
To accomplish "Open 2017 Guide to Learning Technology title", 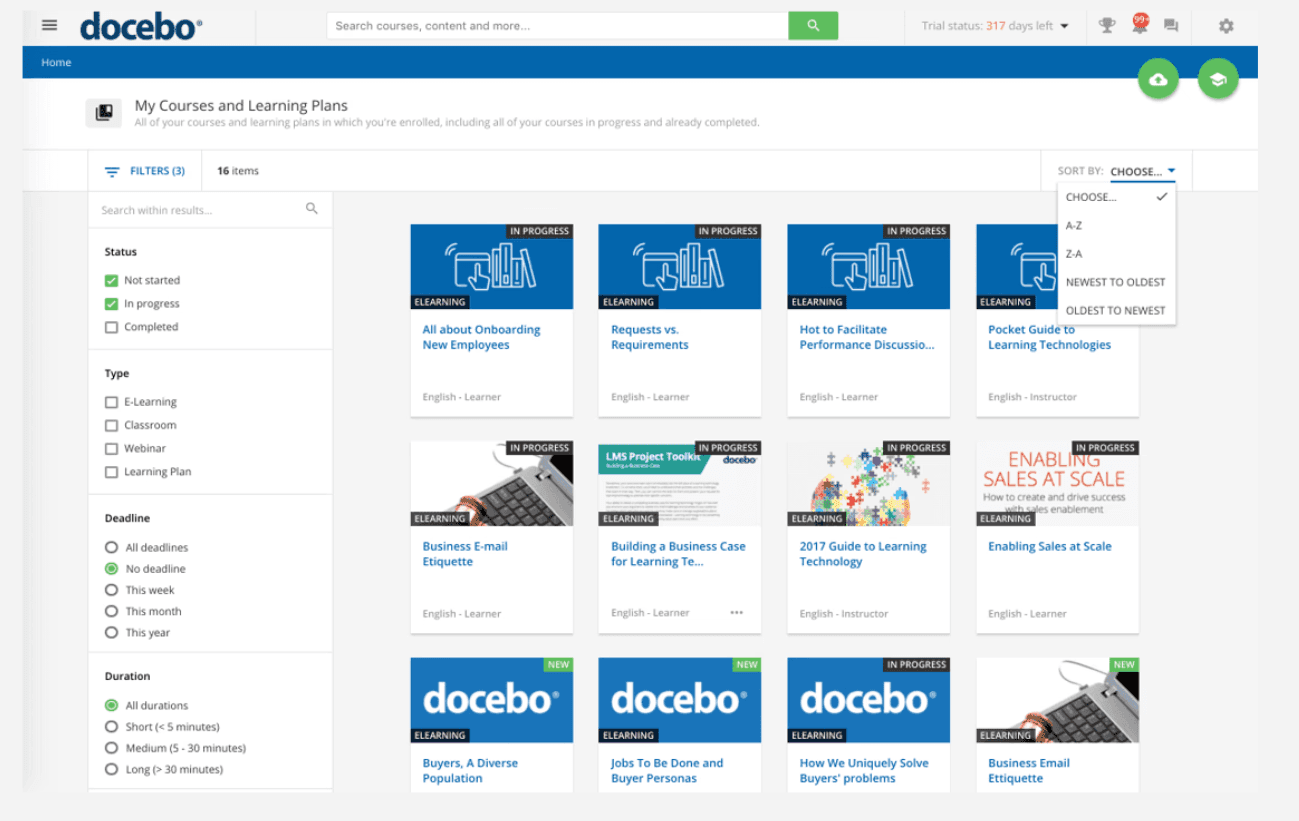I will (863, 554).
